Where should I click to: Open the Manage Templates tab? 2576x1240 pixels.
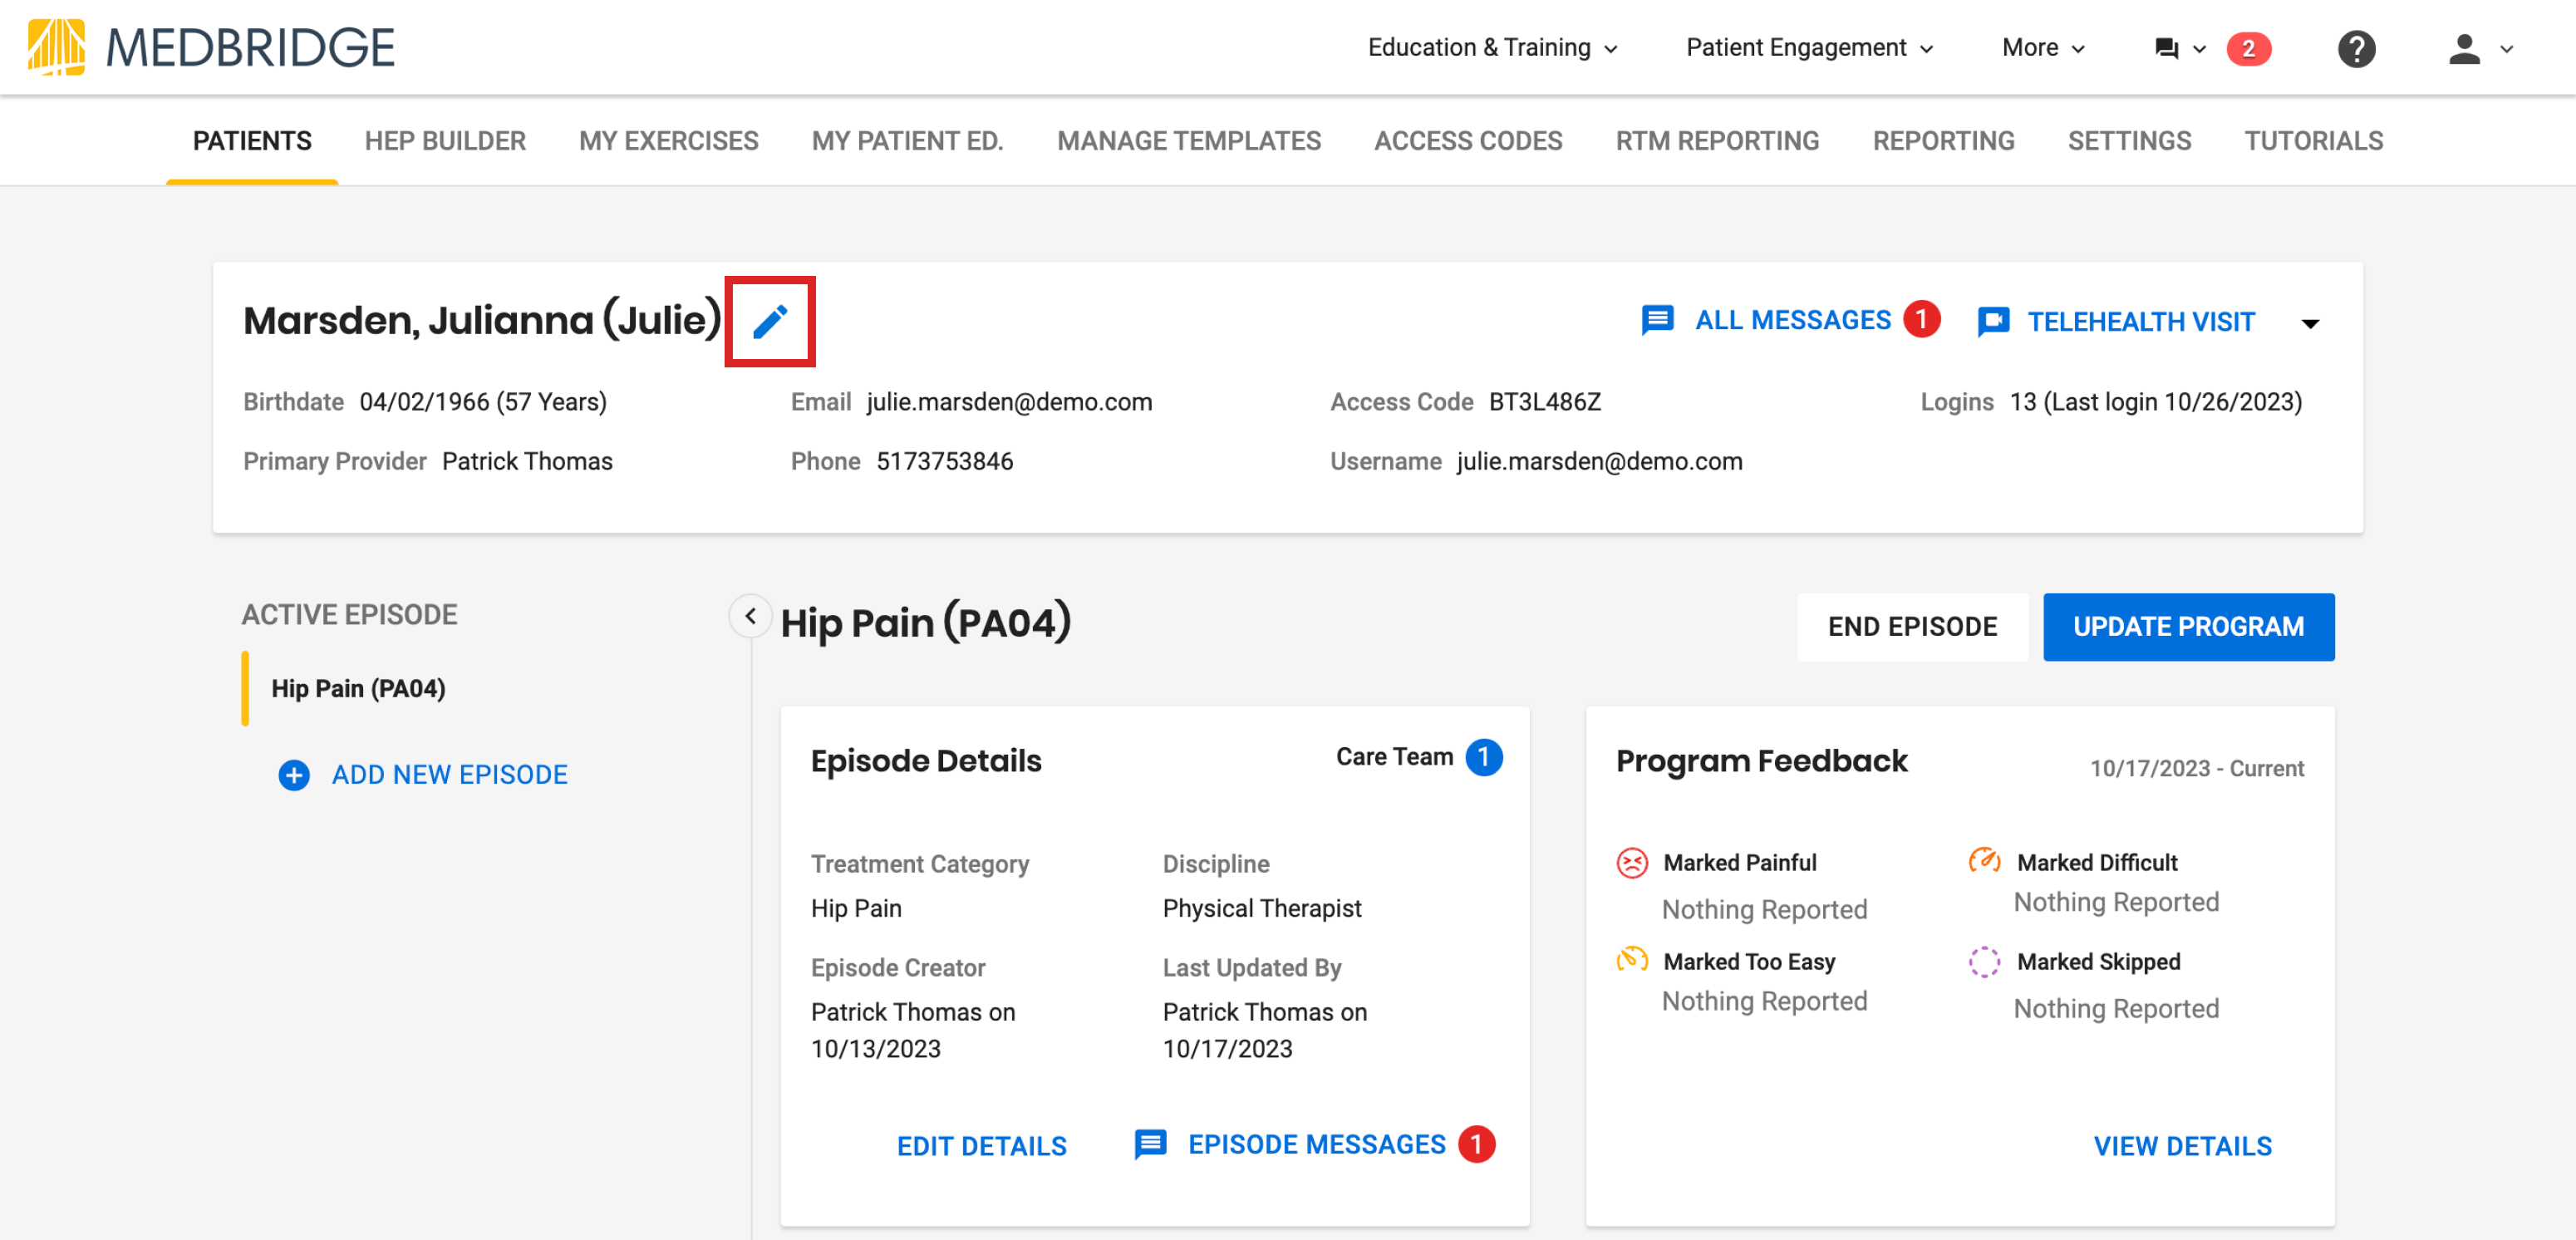(x=1189, y=141)
